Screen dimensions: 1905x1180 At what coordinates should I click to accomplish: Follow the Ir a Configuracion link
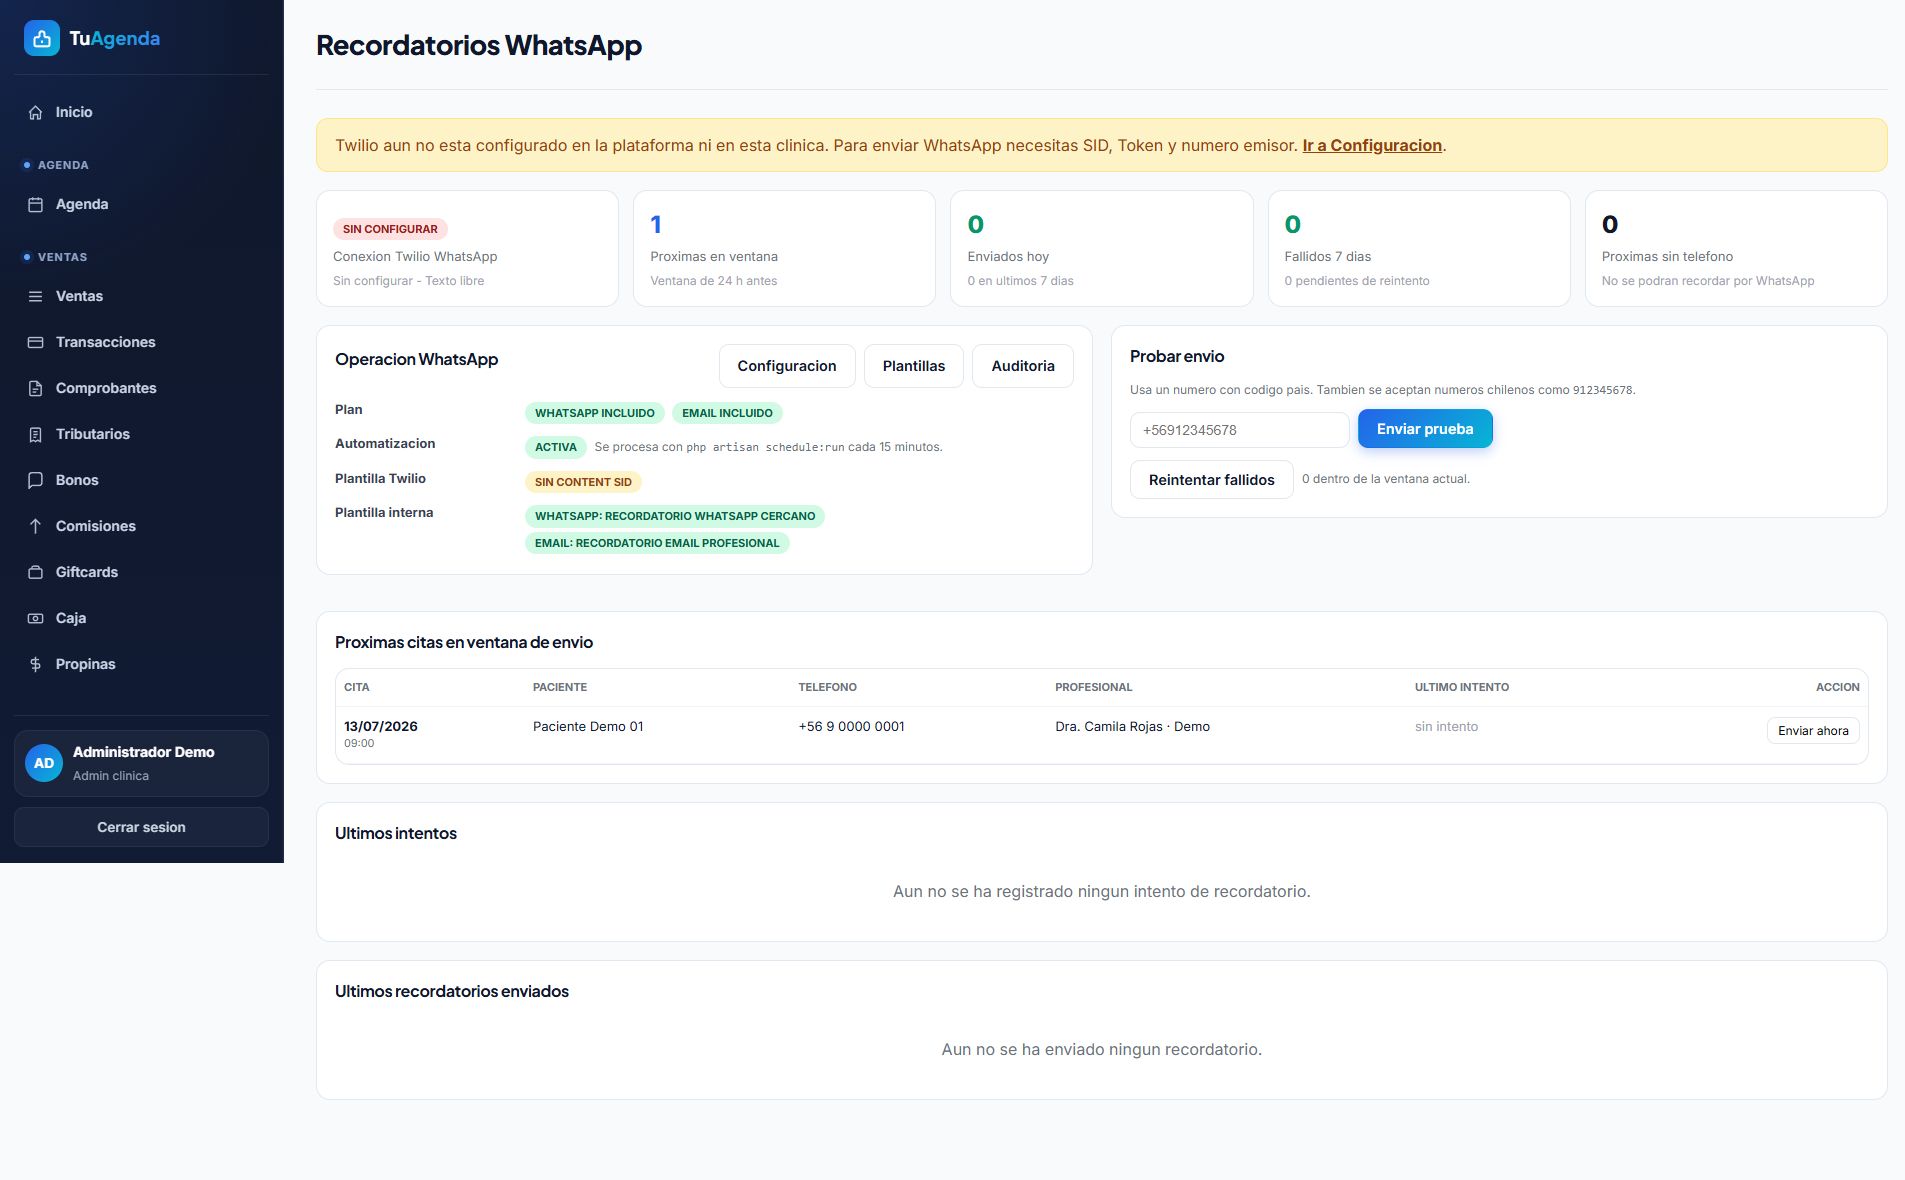[x=1372, y=145]
